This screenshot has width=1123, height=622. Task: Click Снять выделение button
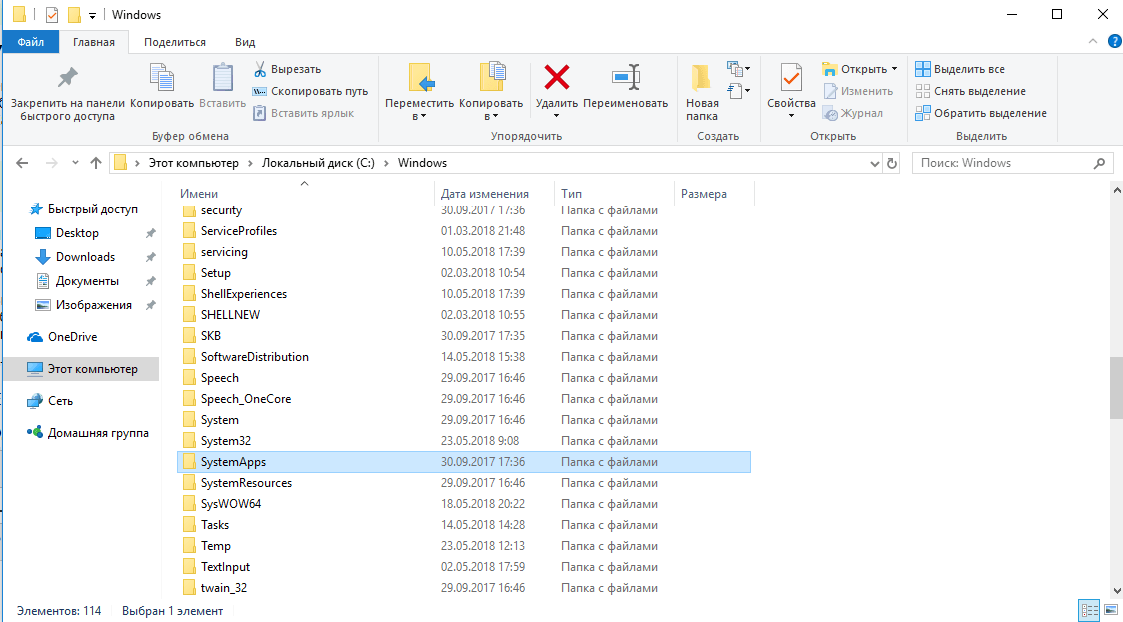(x=970, y=91)
